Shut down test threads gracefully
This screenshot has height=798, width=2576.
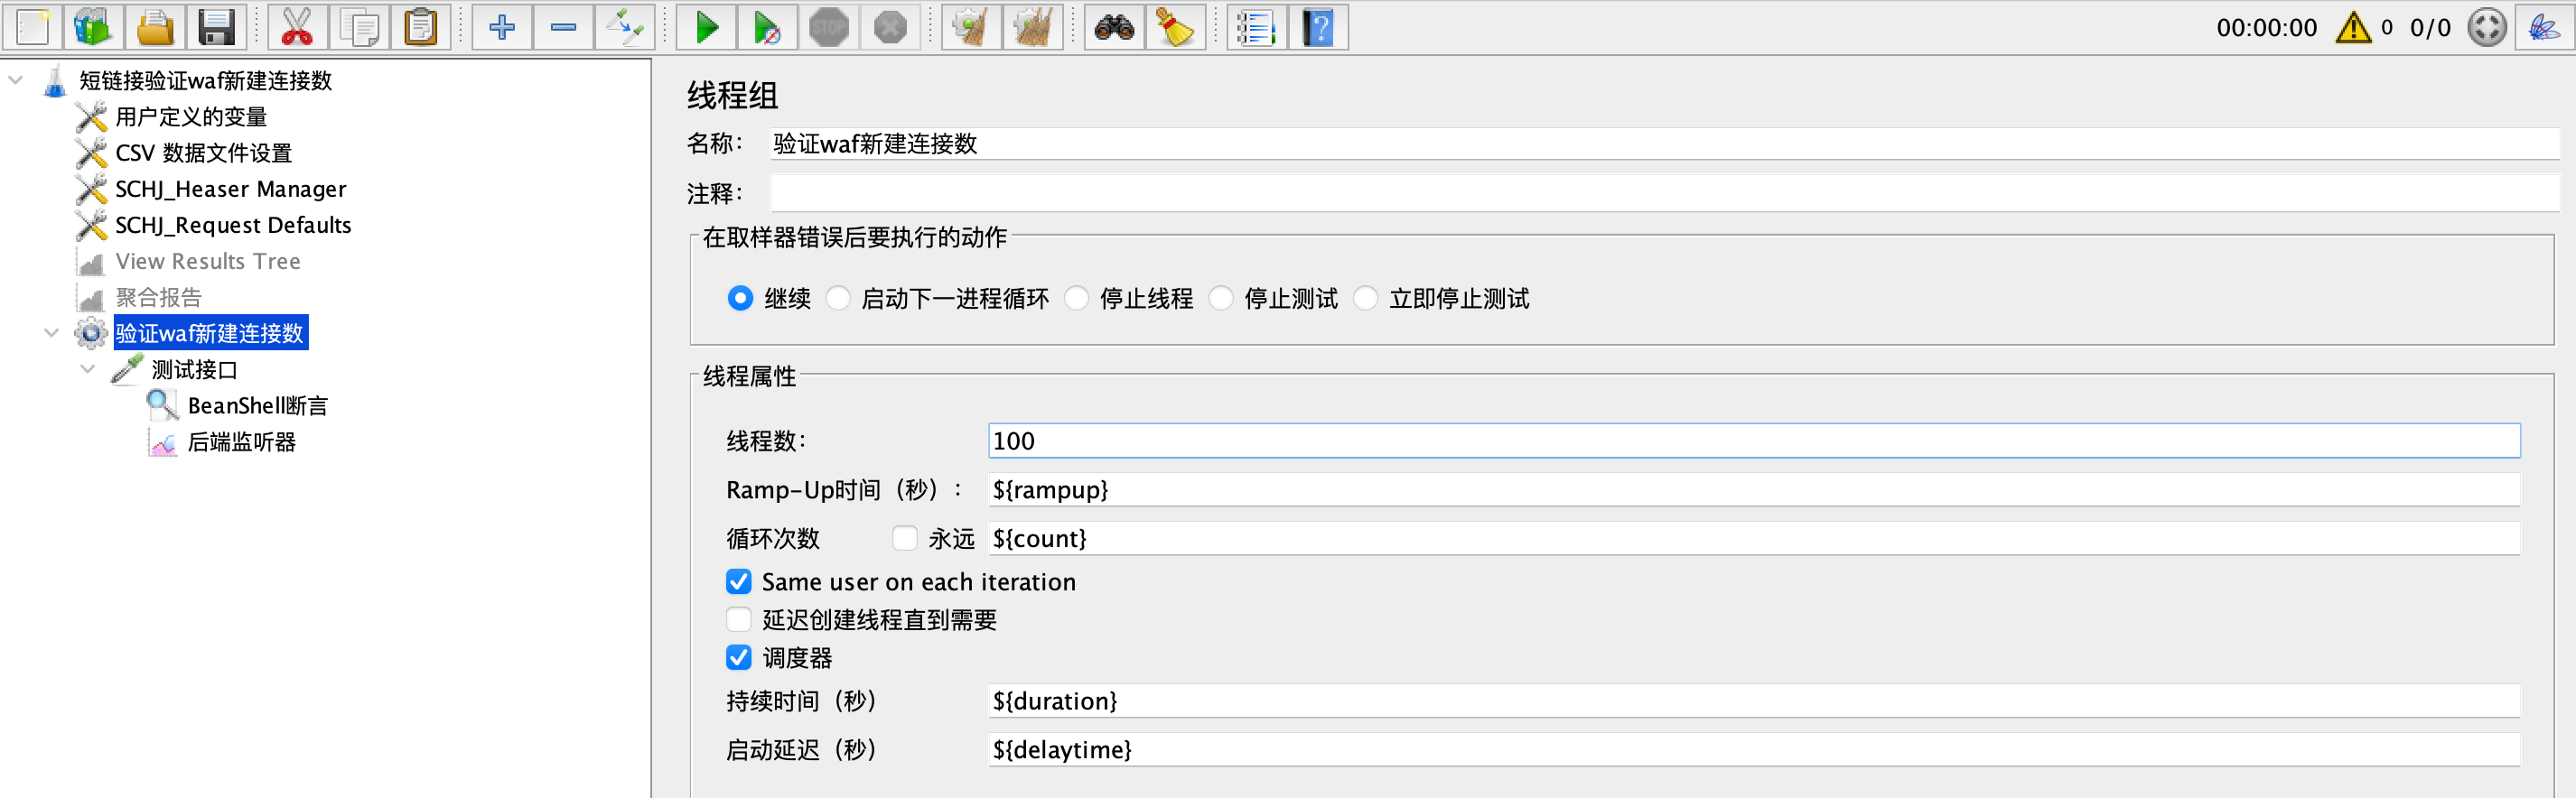coord(890,27)
